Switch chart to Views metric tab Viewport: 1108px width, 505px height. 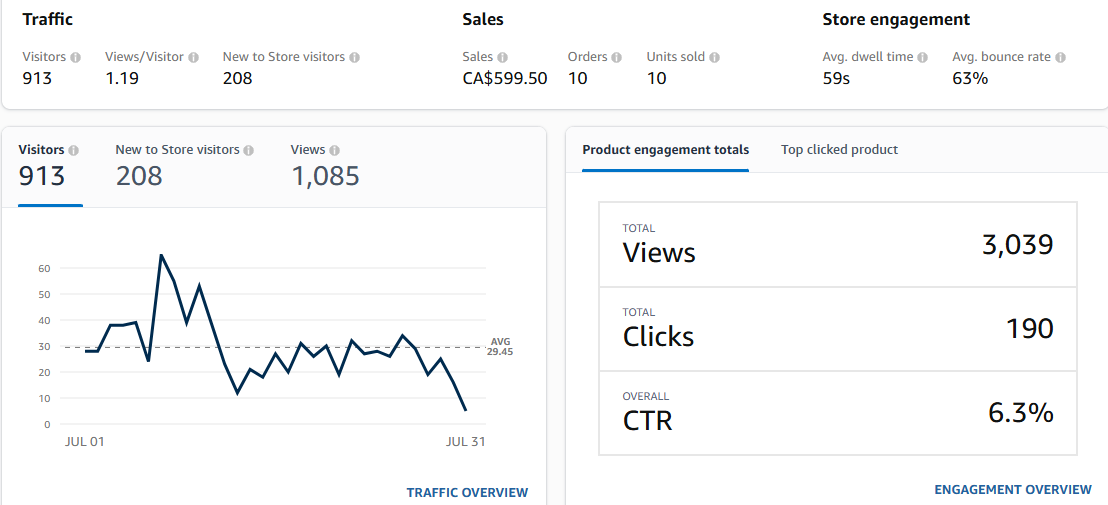coord(325,167)
